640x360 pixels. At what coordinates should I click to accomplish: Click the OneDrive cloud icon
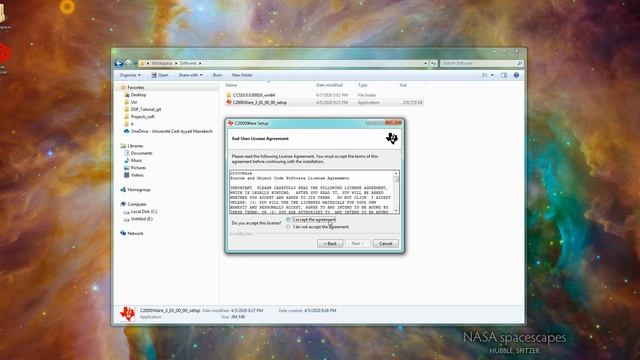pos(127,131)
